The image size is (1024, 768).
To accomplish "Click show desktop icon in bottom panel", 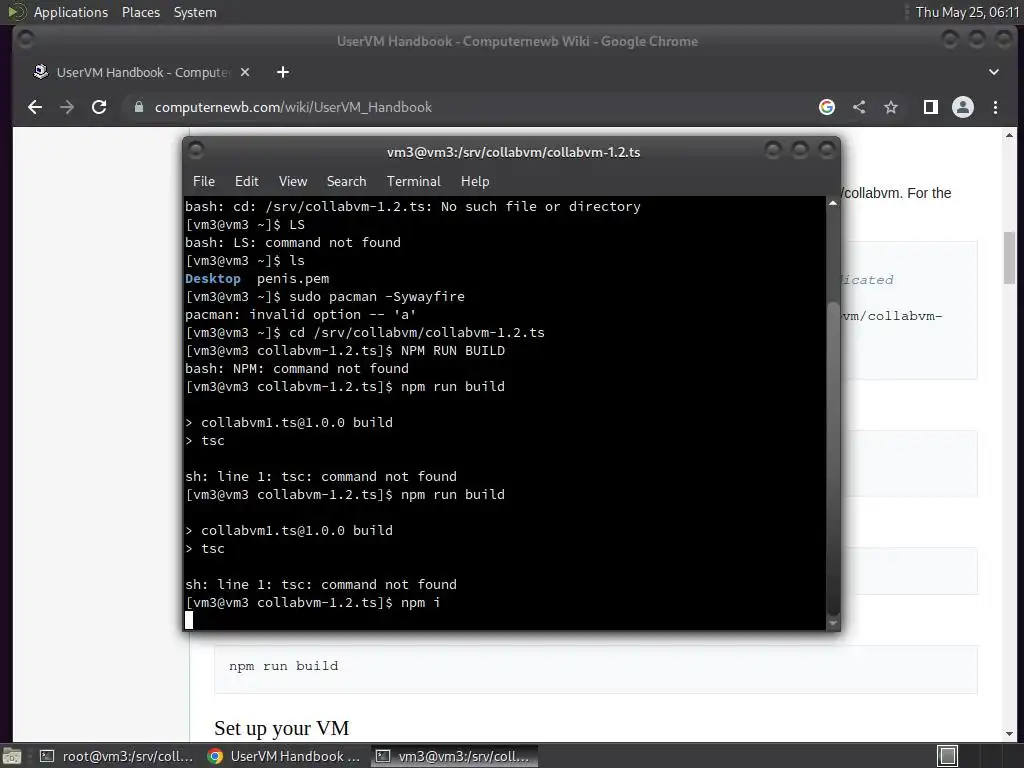I will pyautogui.click(x=11, y=756).
